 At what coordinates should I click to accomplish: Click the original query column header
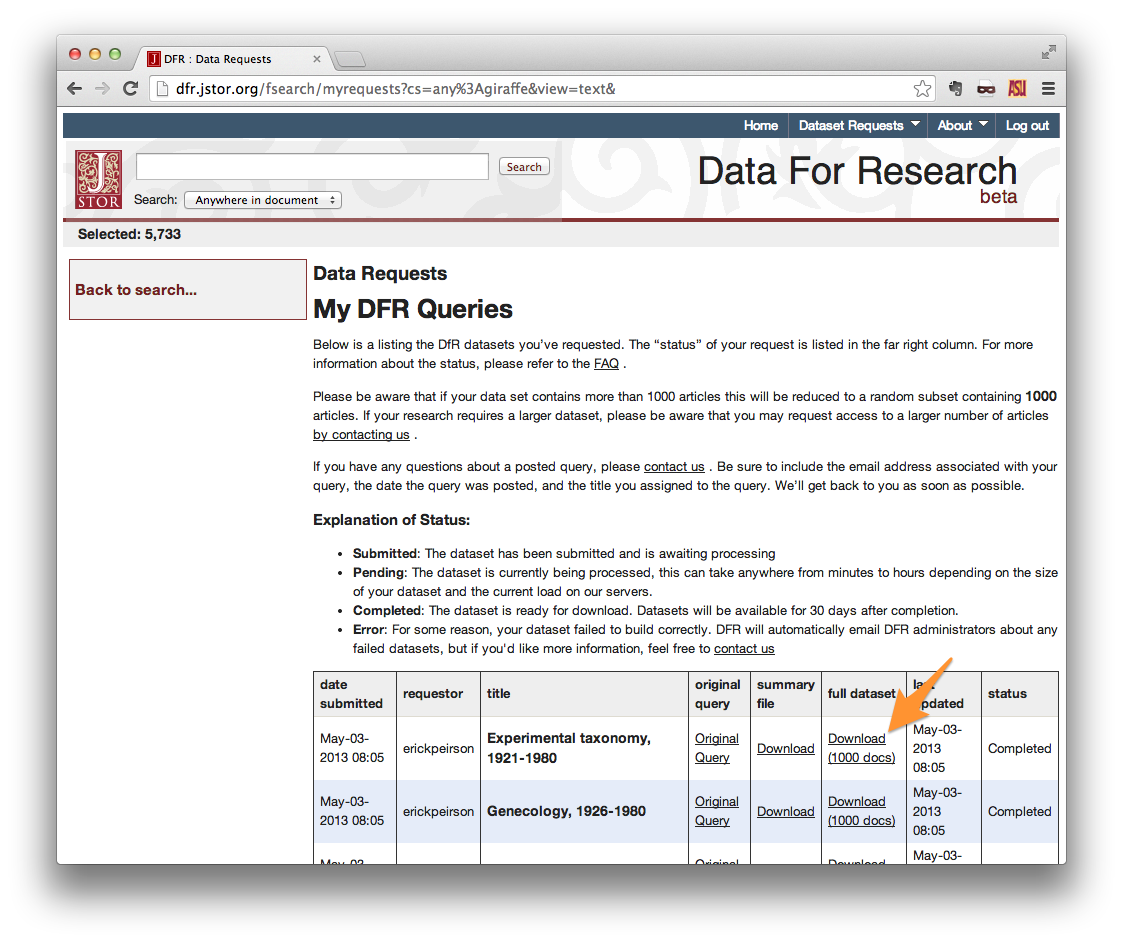click(x=718, y=694)
